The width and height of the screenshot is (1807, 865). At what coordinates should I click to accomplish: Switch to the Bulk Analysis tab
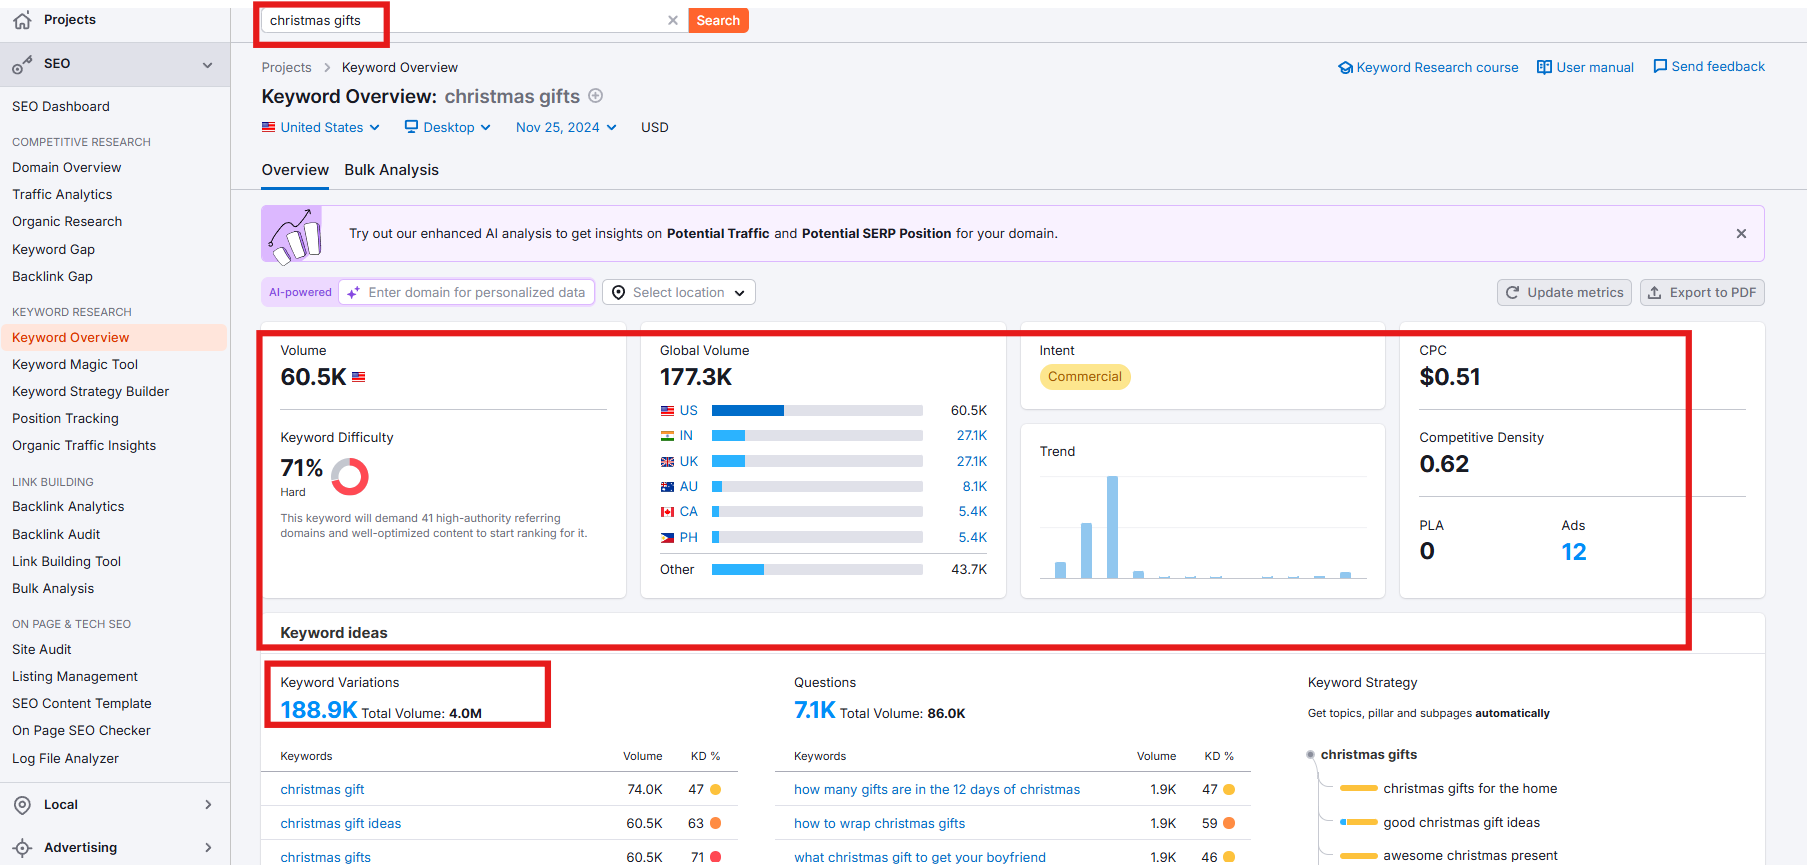coord(392,170)
